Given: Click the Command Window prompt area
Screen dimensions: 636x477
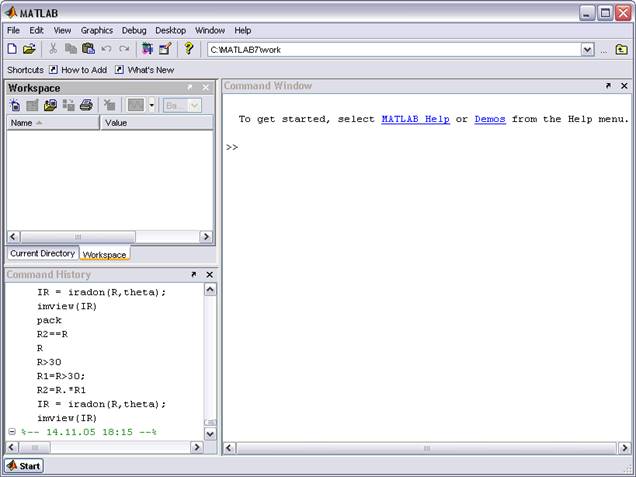Looking at the screenshot, I should [232, 147].
